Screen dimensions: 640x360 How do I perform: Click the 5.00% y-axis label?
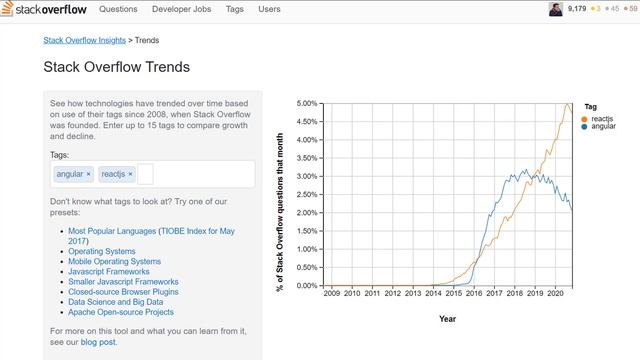click(x=307, y=104)
